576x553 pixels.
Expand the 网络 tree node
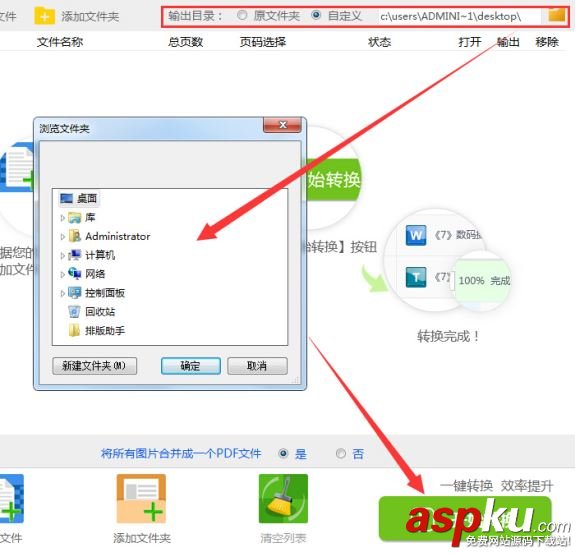tap(62, 274)
